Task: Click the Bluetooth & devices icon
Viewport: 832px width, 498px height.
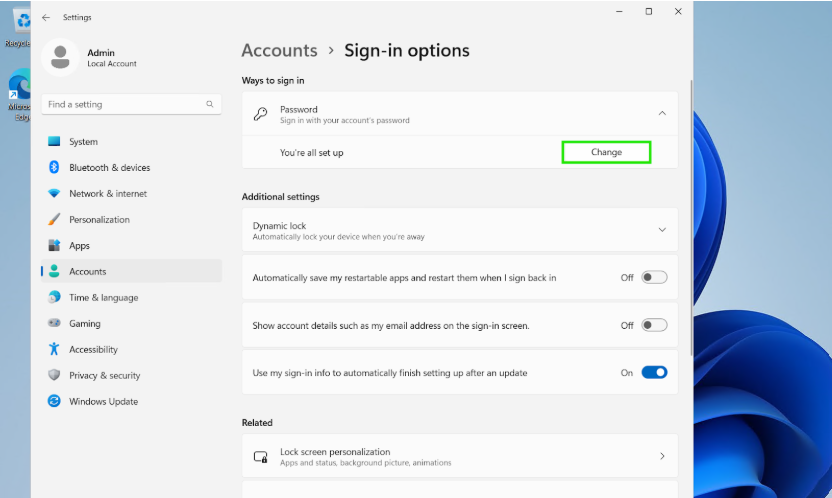Action: [x=54, y=168]
